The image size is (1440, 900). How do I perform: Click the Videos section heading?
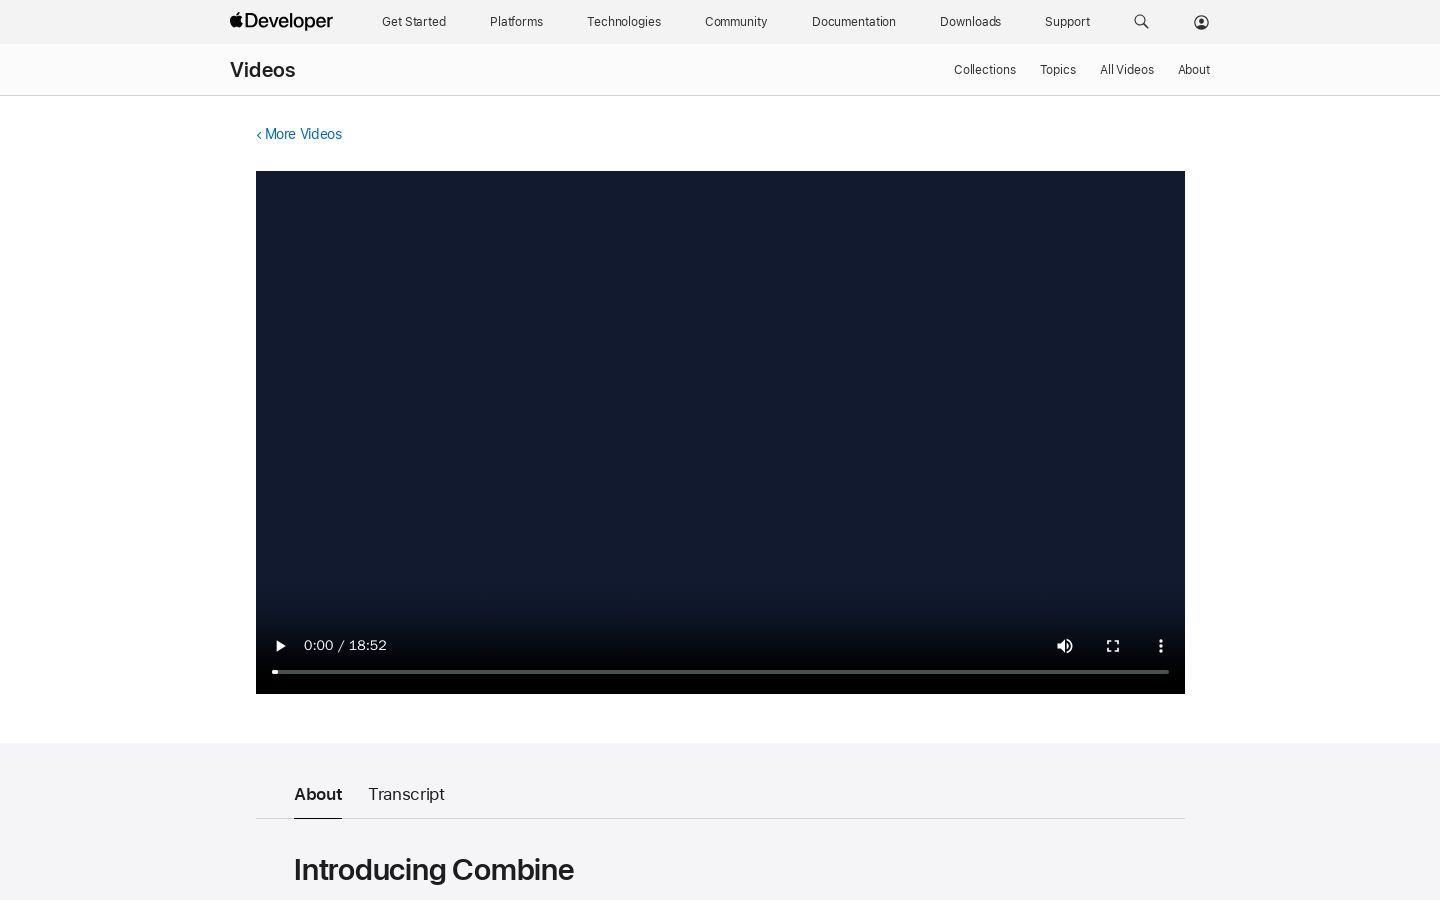263,70
